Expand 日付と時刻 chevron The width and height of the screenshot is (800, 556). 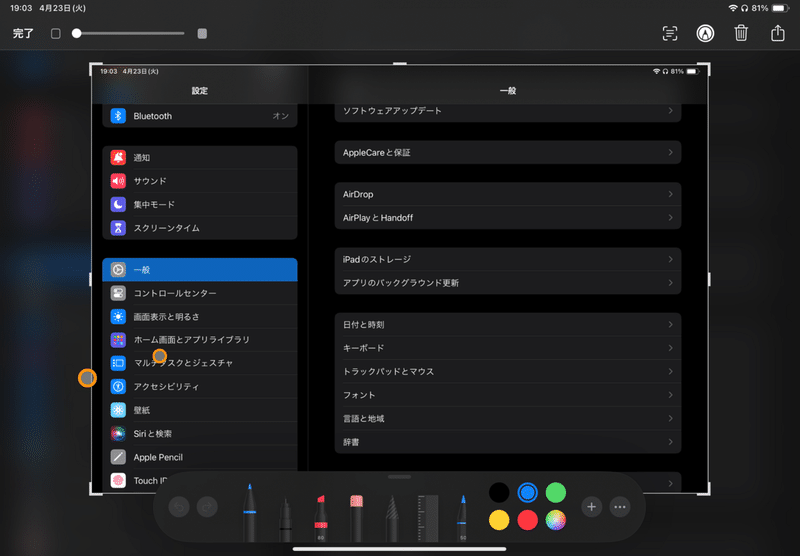click(x=670, y=325)
